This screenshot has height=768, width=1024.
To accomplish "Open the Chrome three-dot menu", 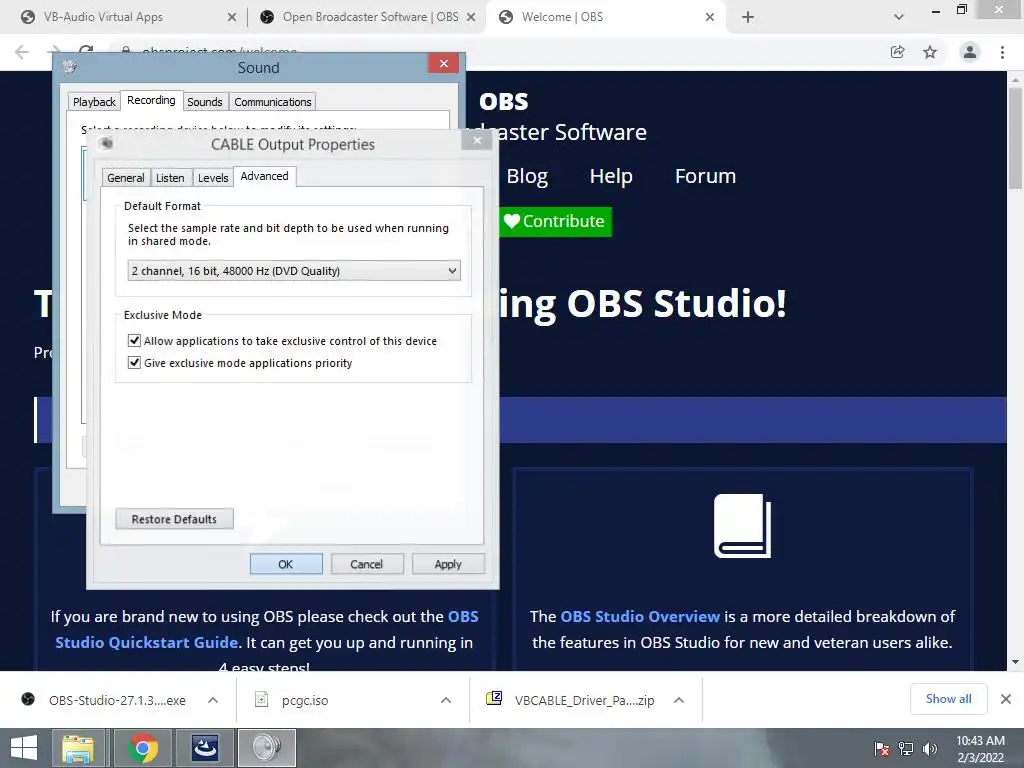I will pyautogui.click(x=1002, y=52).
